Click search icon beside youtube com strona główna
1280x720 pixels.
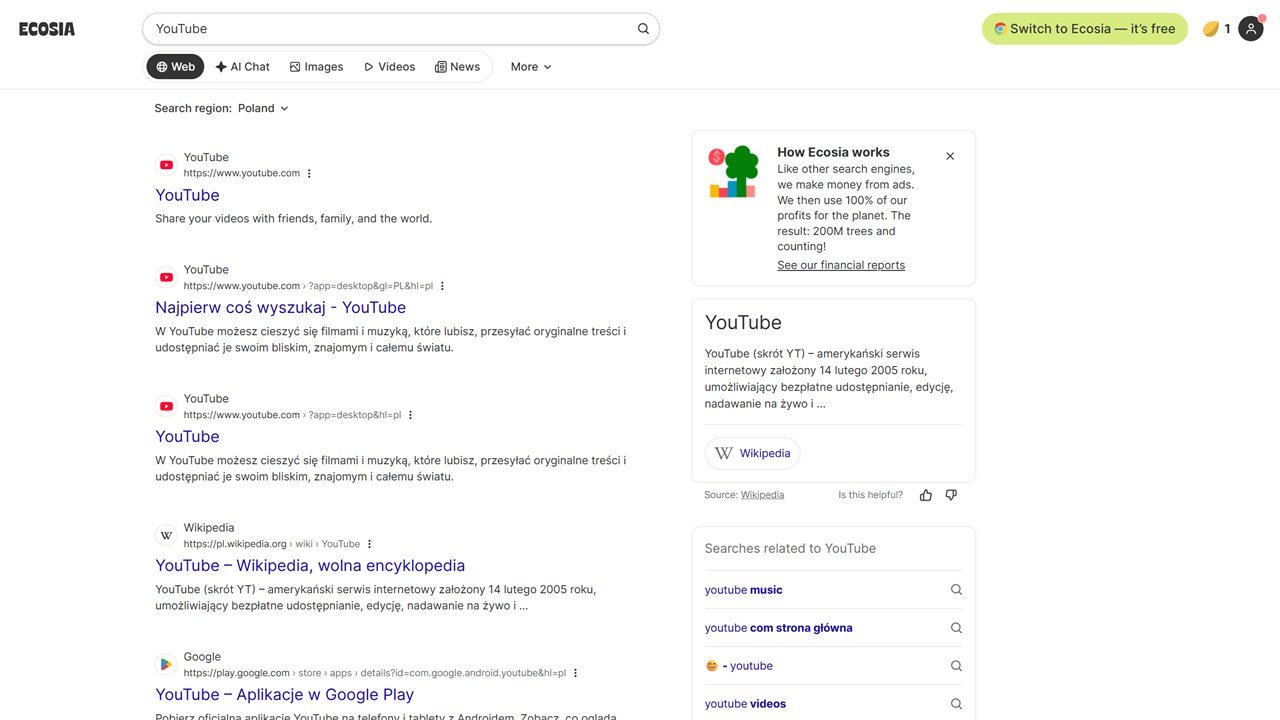pyautogui.click(x=956, y=628)
